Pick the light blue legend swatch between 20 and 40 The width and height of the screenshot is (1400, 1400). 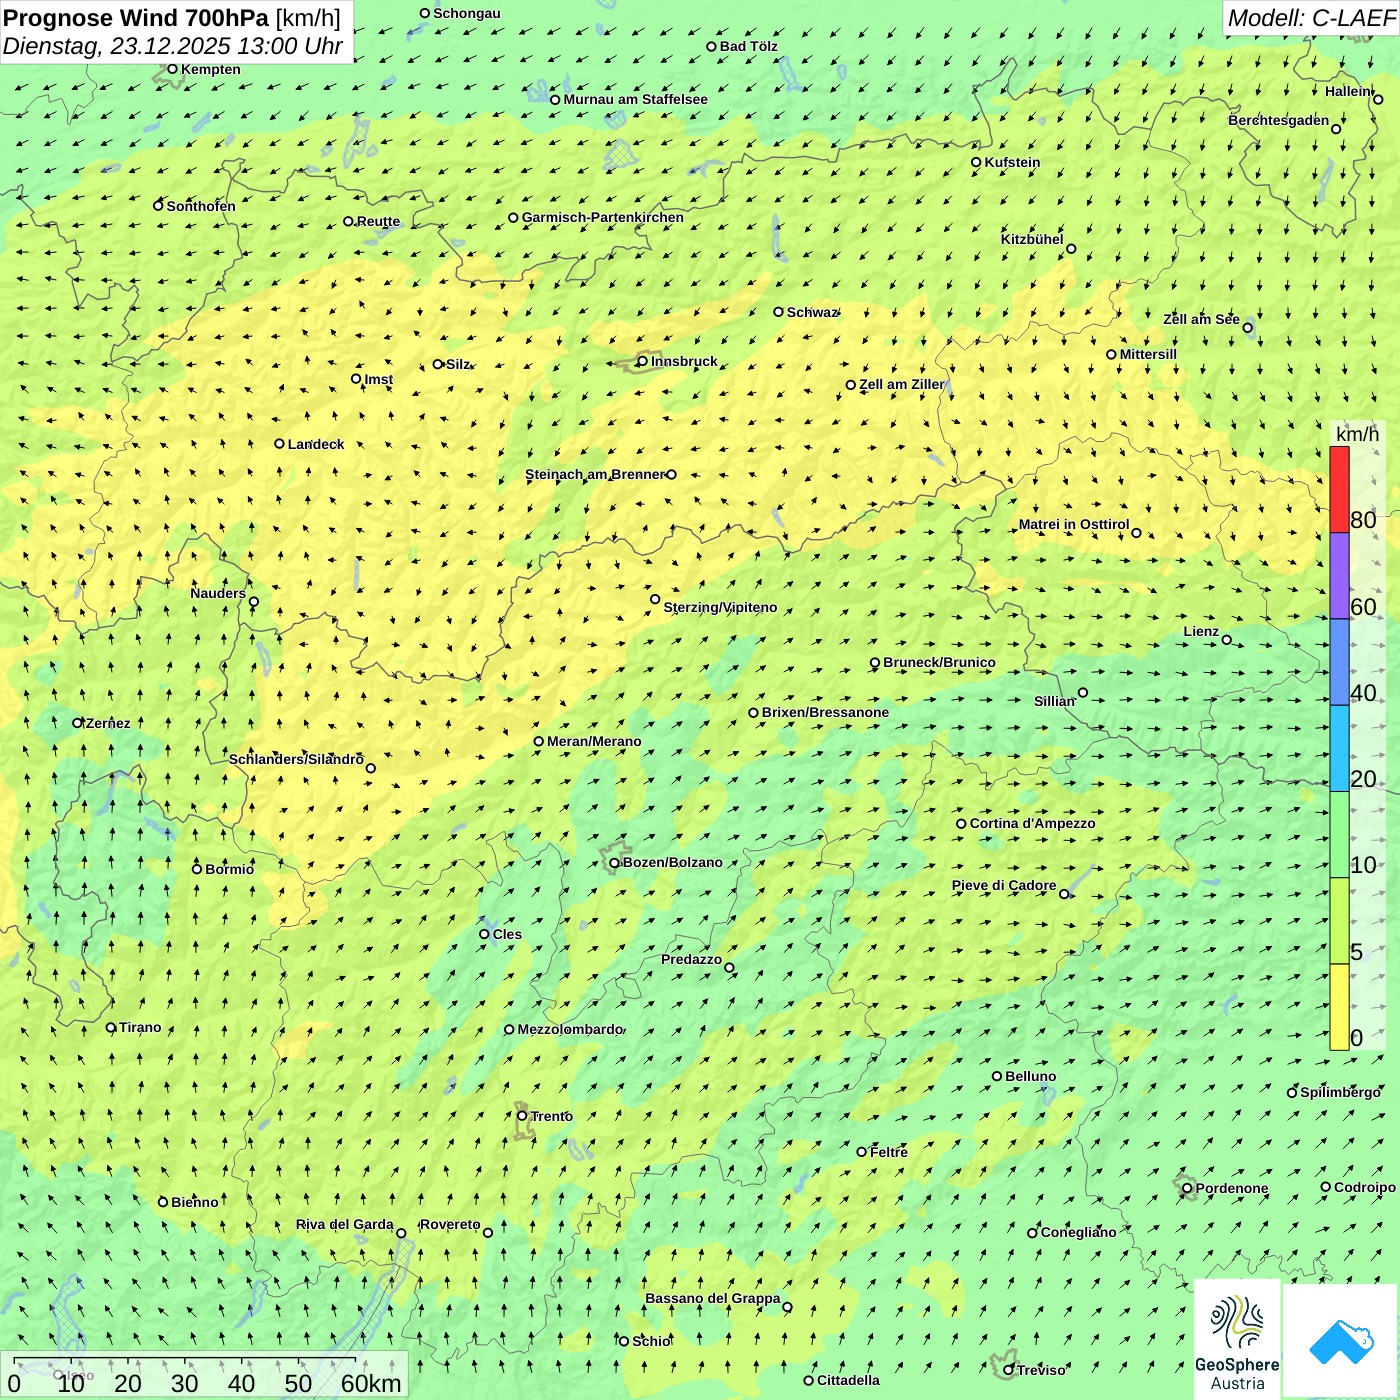(x=1339, y=749)
